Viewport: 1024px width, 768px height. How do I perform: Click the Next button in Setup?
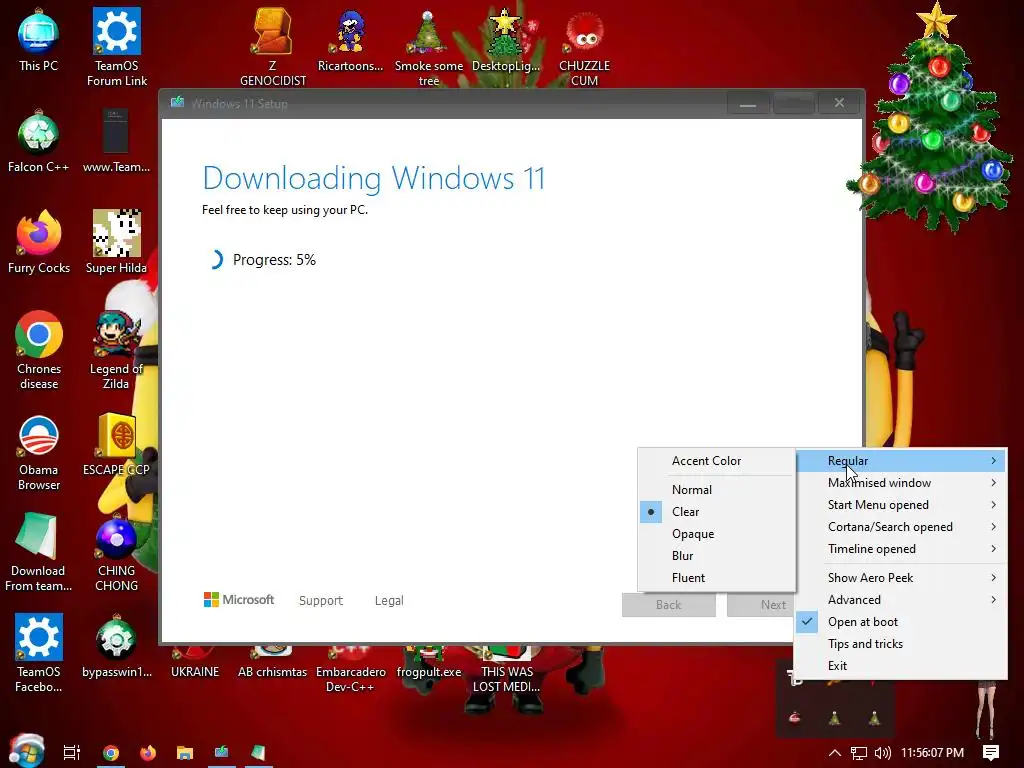click(761, 605)
